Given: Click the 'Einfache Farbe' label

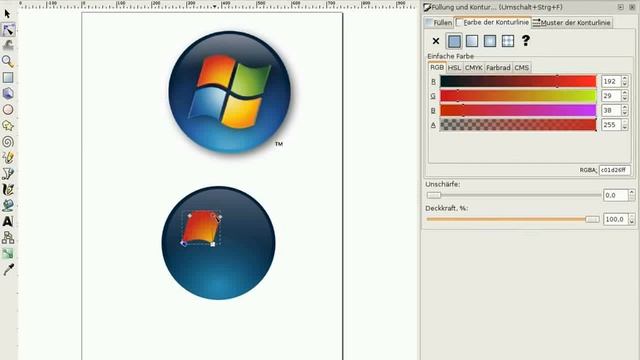Looking at the screenshot, I should coord(450,56).
